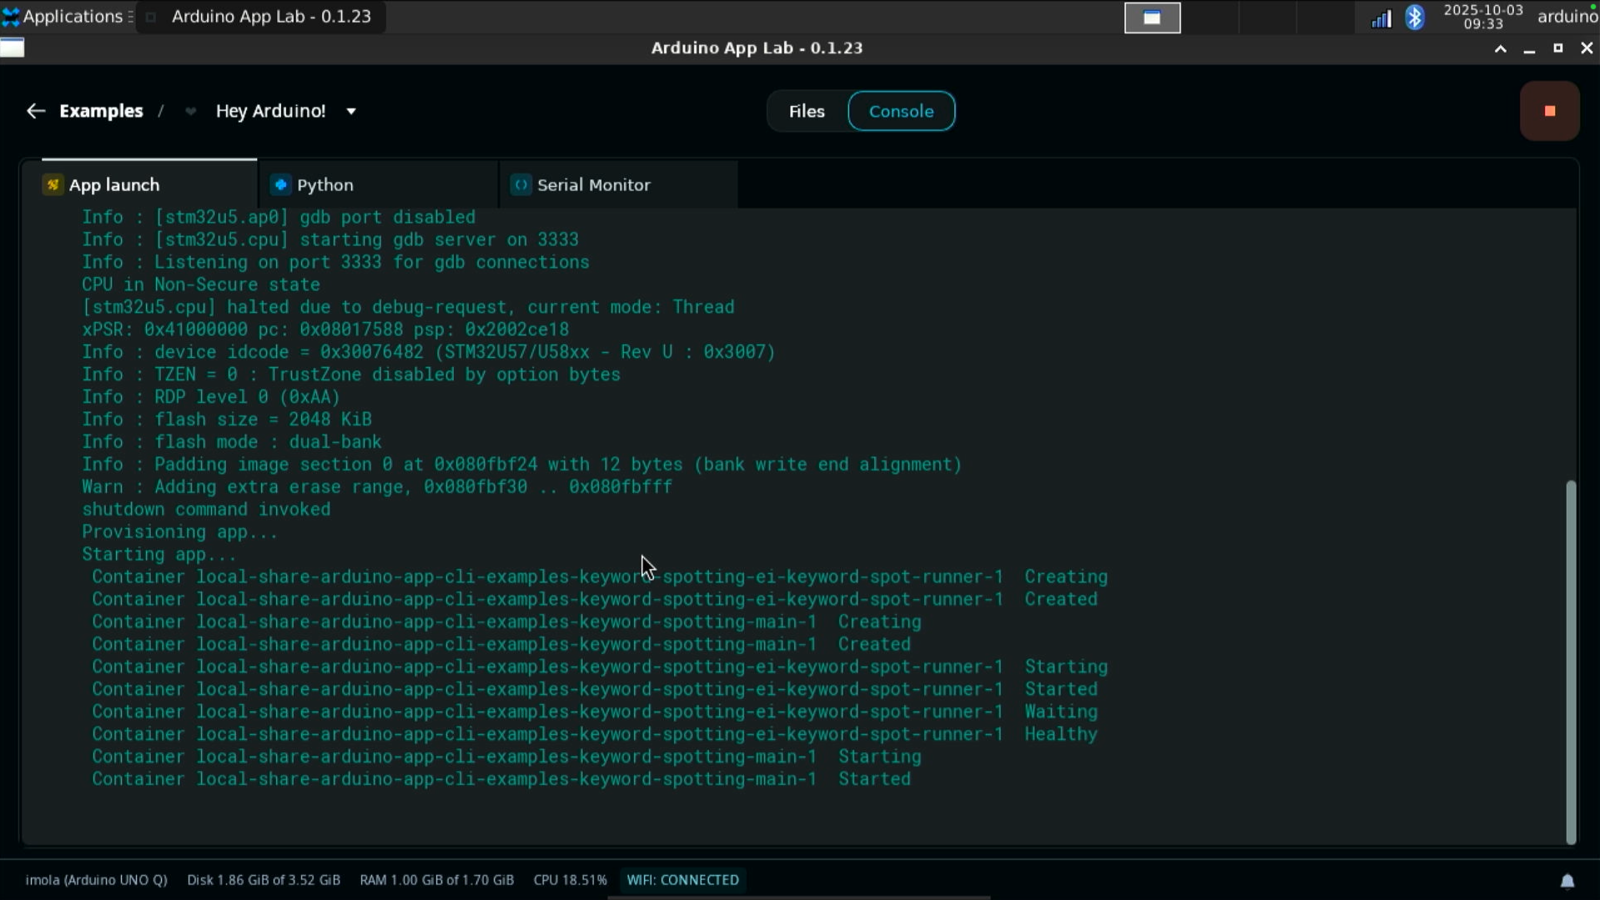Click the CPU 18.51% status entry
This screenshot has width=1600, height=900.
pos(570,880)
